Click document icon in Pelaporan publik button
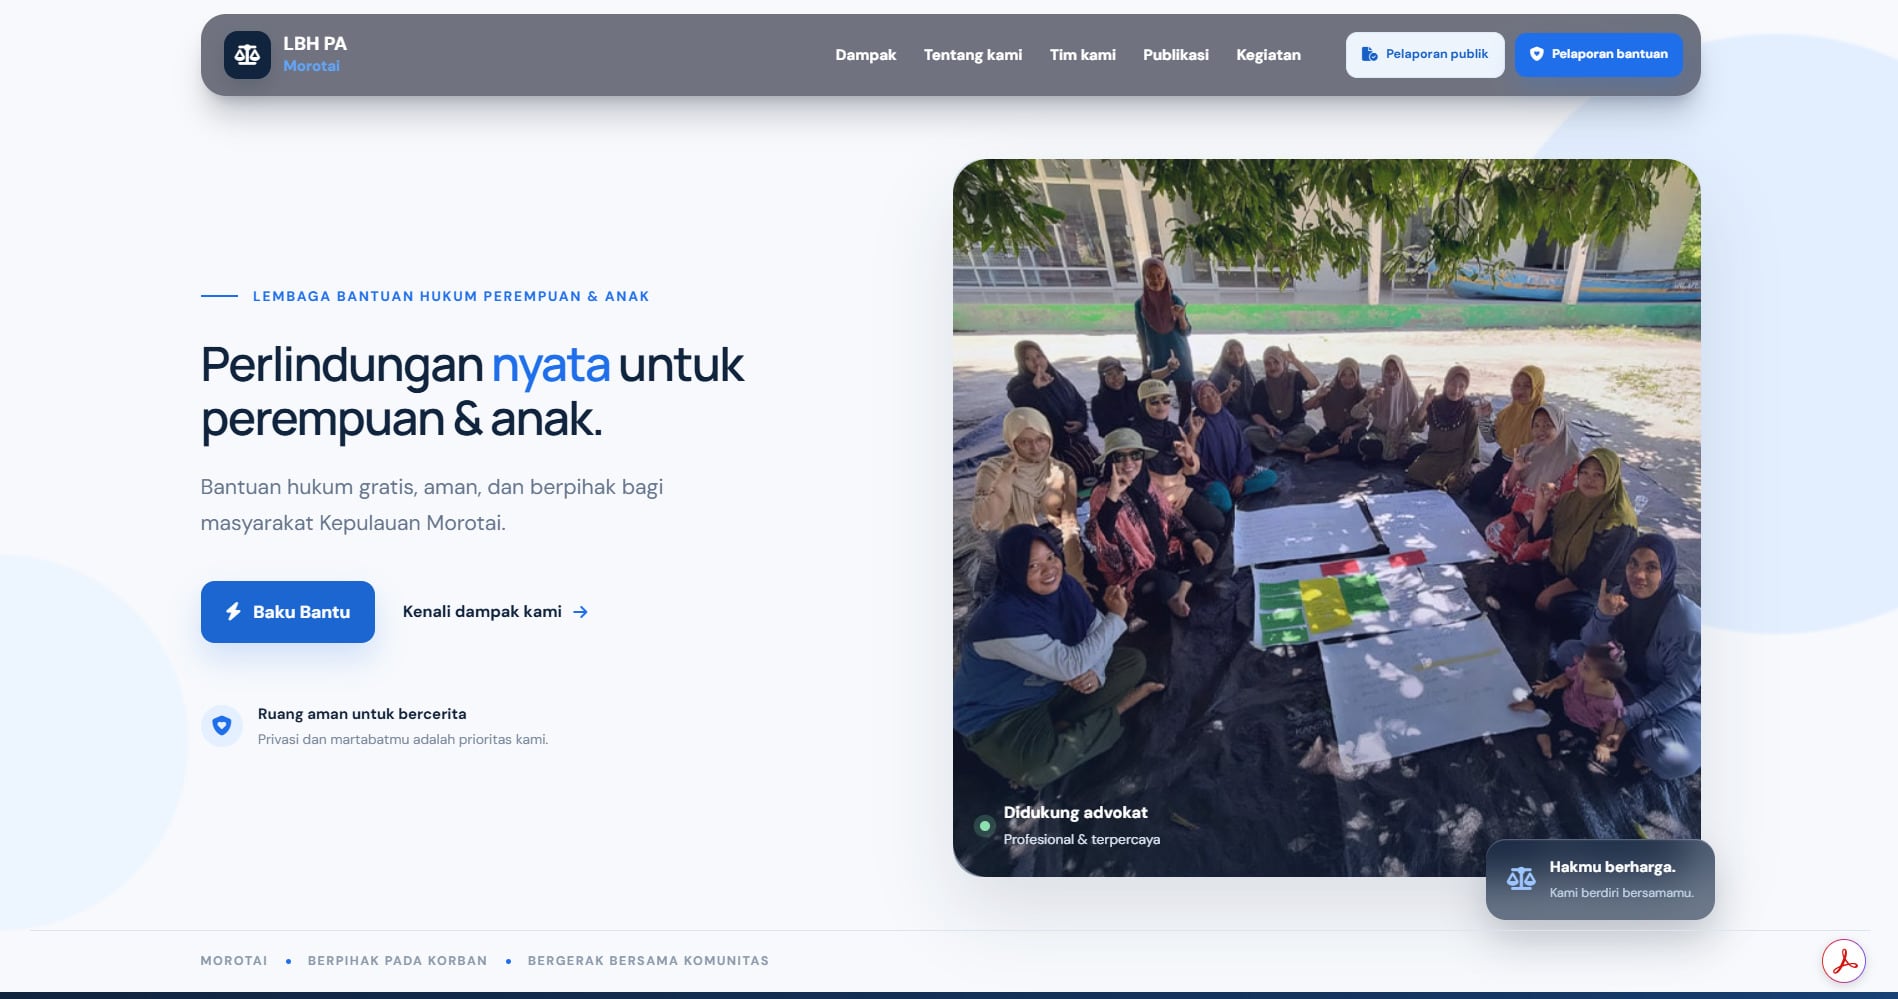Image resolution: width=1898 pixels, height=999 pixels. click(x=1369, y=54)
